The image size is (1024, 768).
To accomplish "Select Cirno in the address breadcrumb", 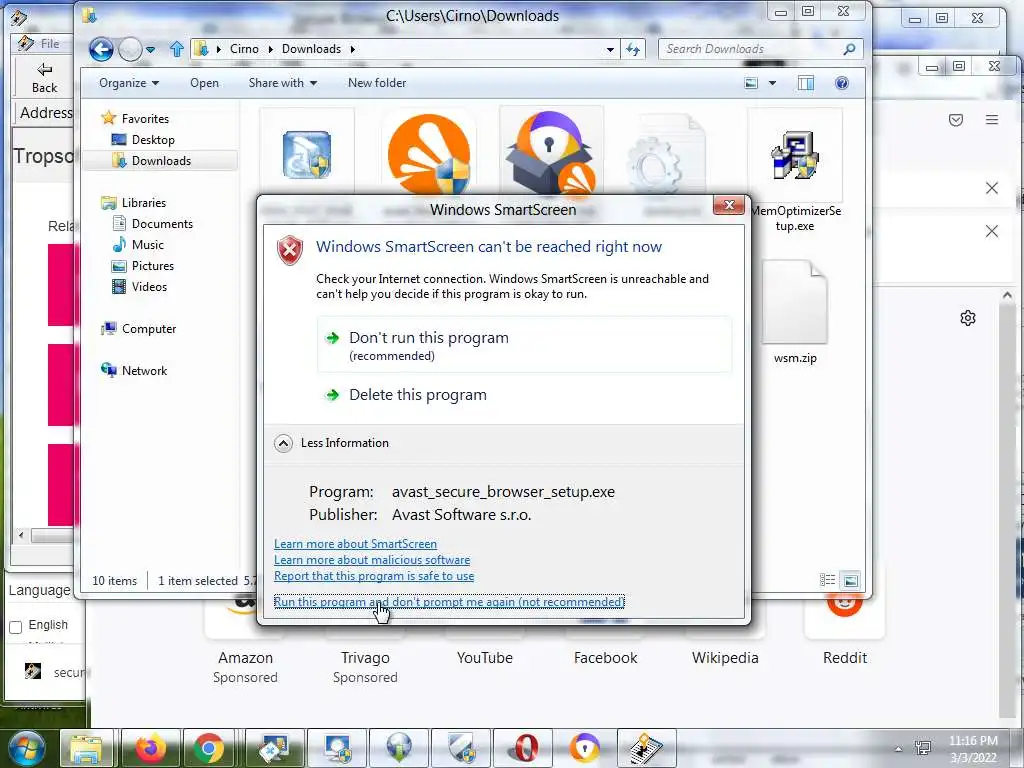I will coord(244,49).
